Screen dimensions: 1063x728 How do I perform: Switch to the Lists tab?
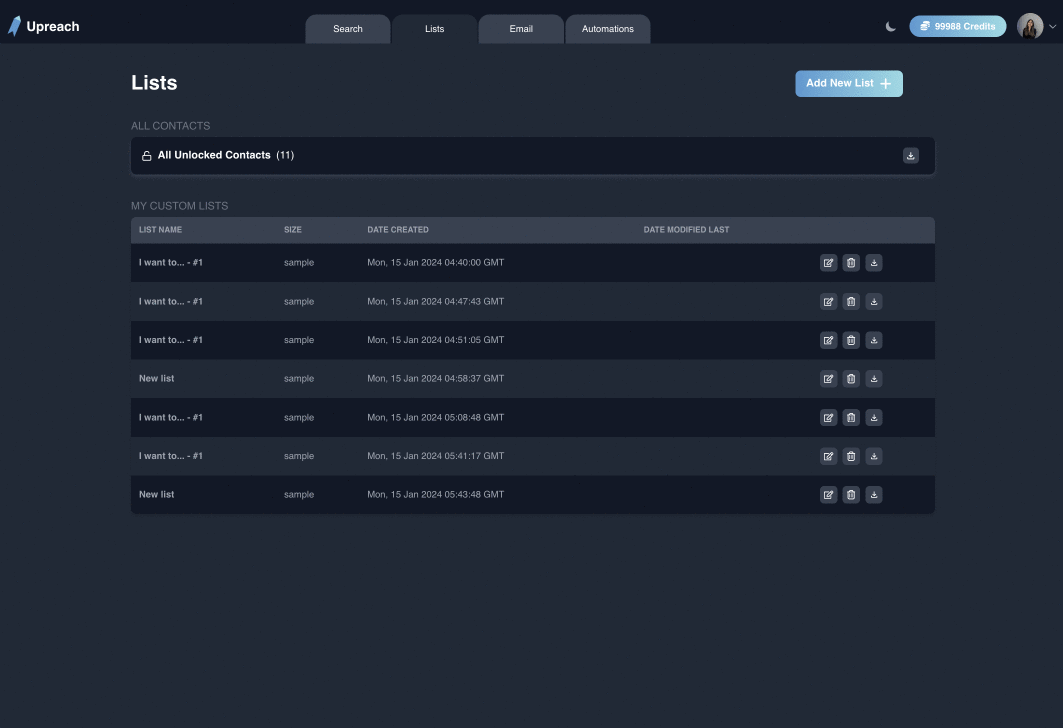click(435, 29)
